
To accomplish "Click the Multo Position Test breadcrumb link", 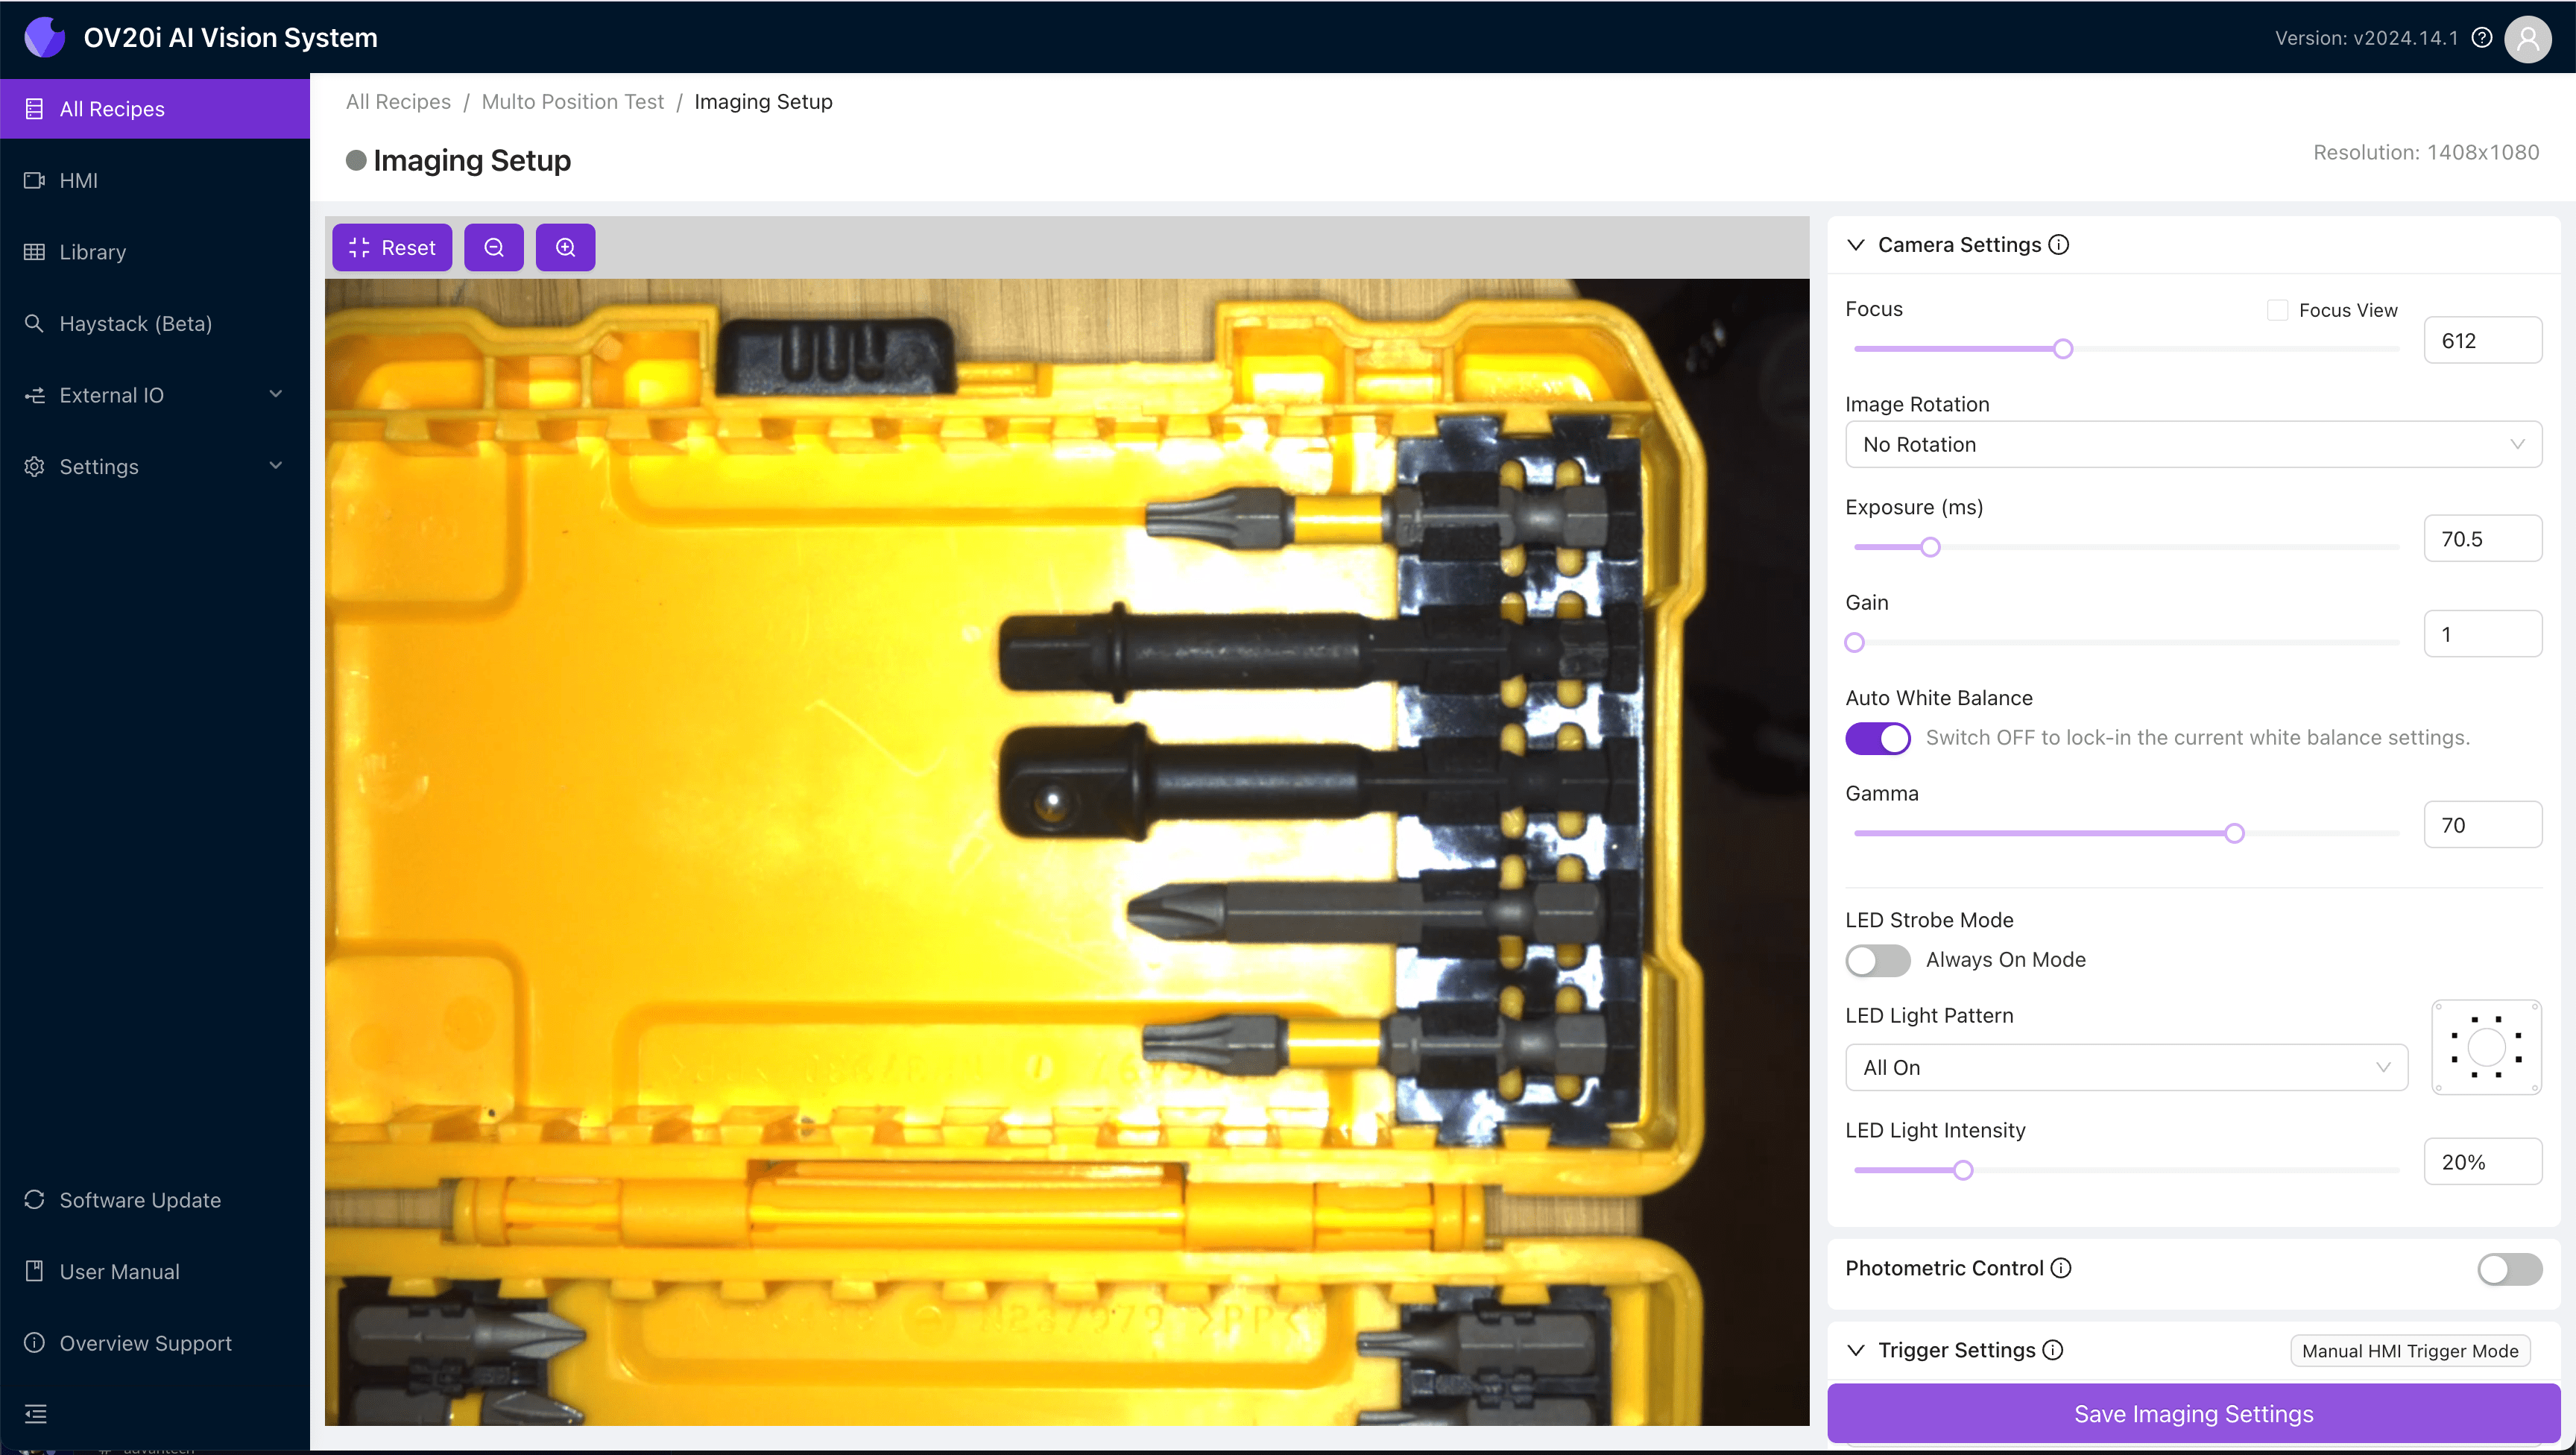I will tap(572, 102).
